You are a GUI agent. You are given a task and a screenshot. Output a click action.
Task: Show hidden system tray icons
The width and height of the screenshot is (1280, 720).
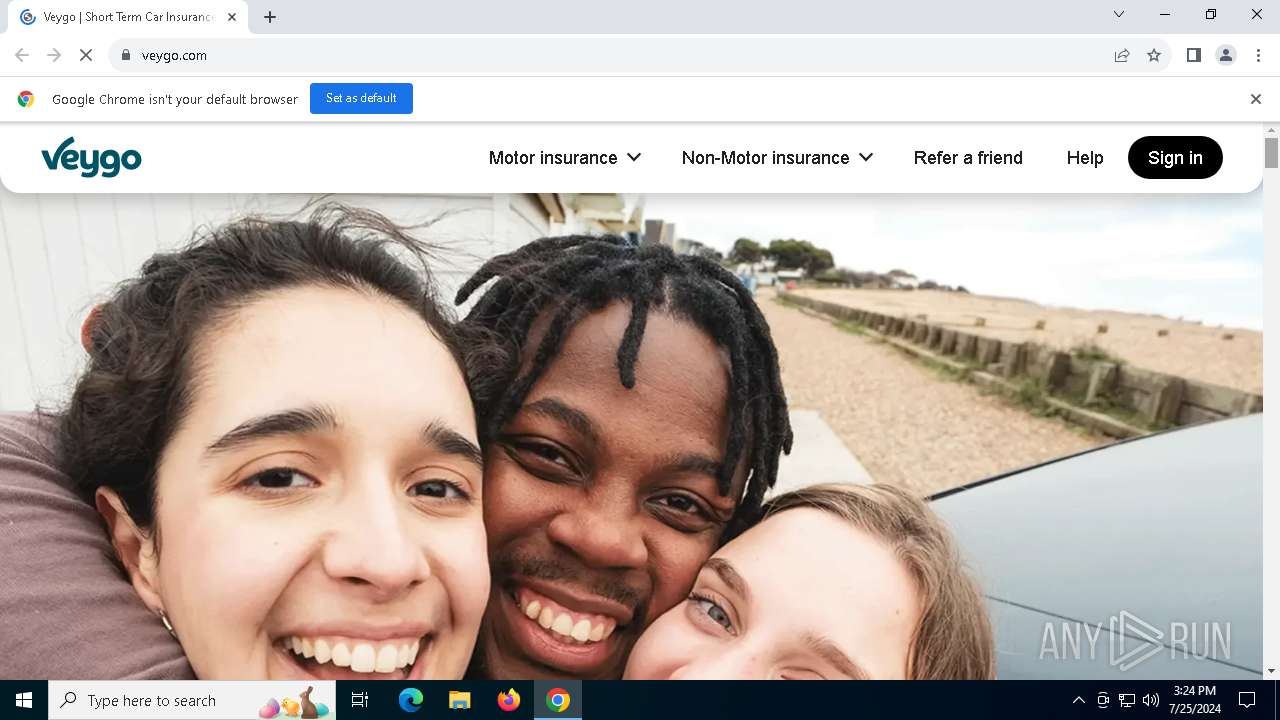click(x=1078, y=700)
